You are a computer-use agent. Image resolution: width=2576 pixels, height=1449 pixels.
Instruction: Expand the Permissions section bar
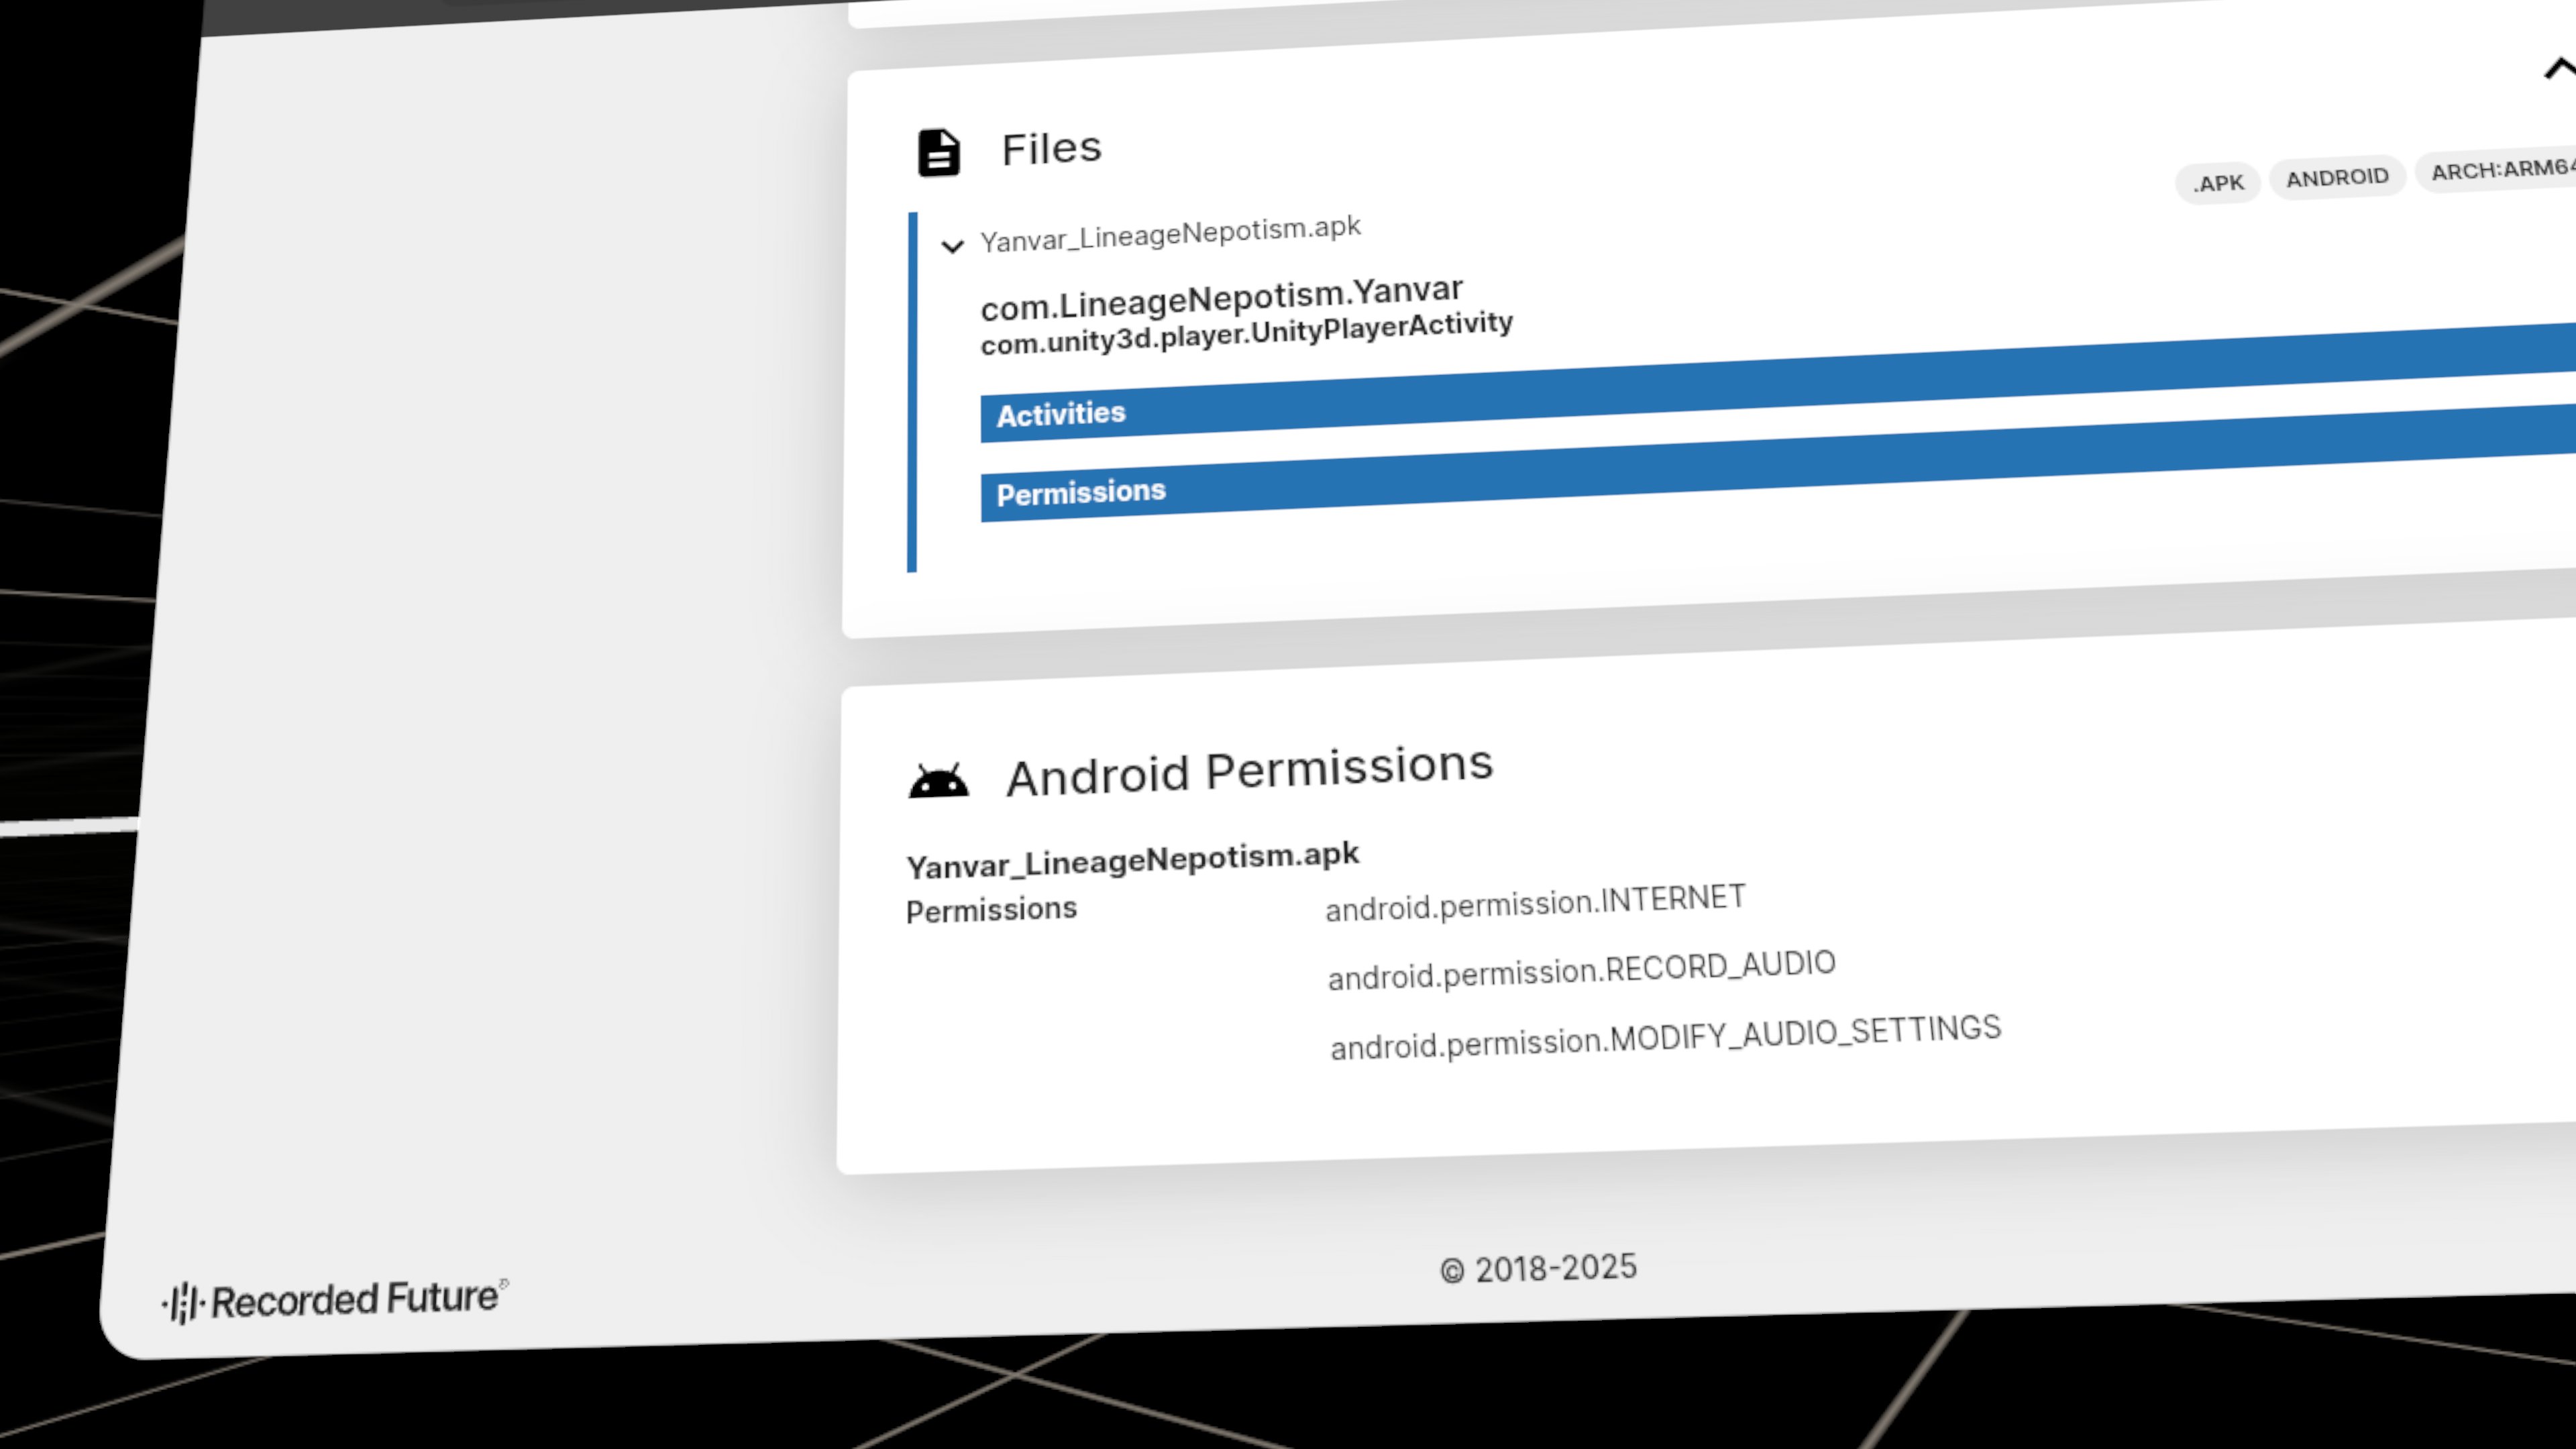[x=1778, y=463]
